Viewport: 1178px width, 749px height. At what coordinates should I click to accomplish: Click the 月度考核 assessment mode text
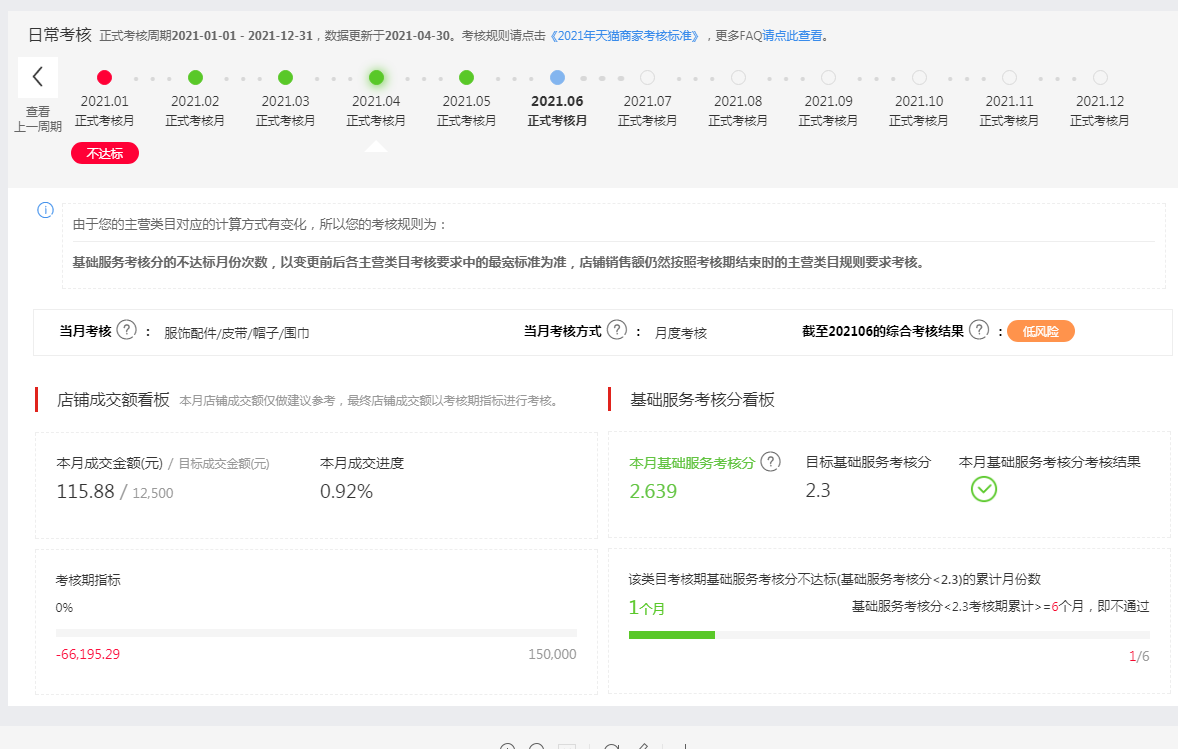681,333
